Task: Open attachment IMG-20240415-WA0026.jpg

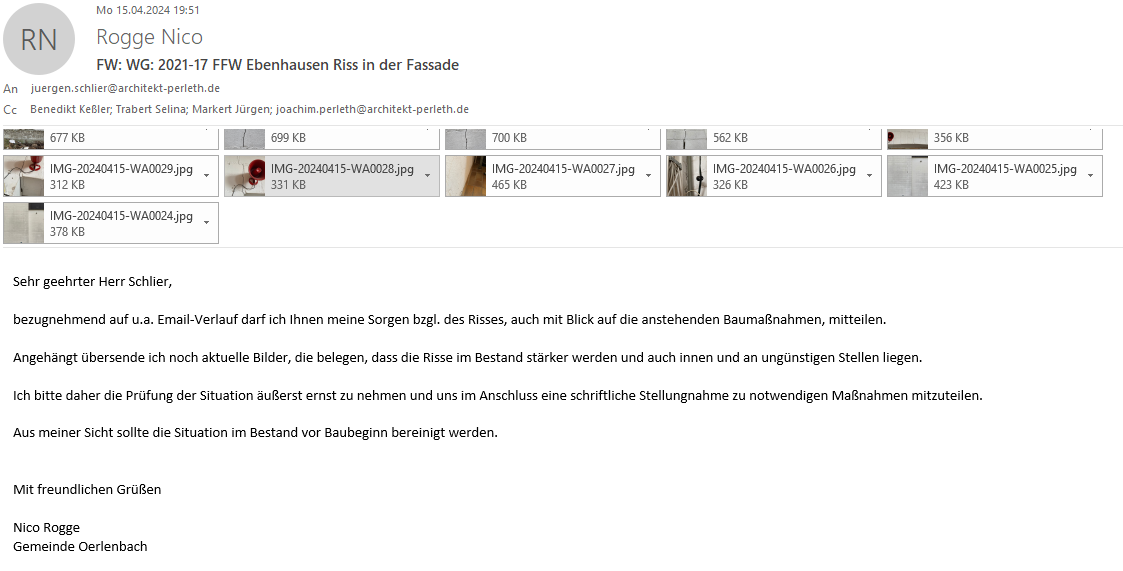Action: [773, 176]
